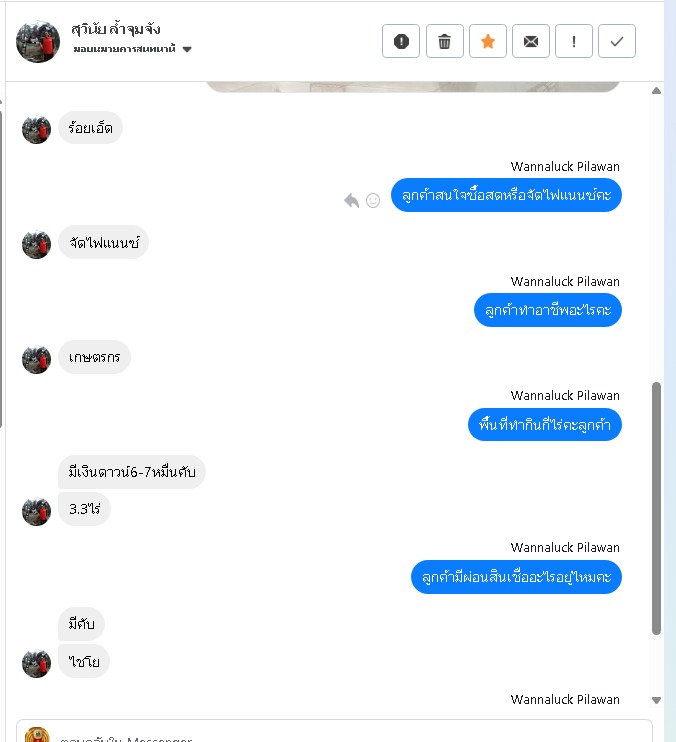Viewport: 676px width, 742px height.
Task: Click the spam report circle icon
Action: click(401, 41)
